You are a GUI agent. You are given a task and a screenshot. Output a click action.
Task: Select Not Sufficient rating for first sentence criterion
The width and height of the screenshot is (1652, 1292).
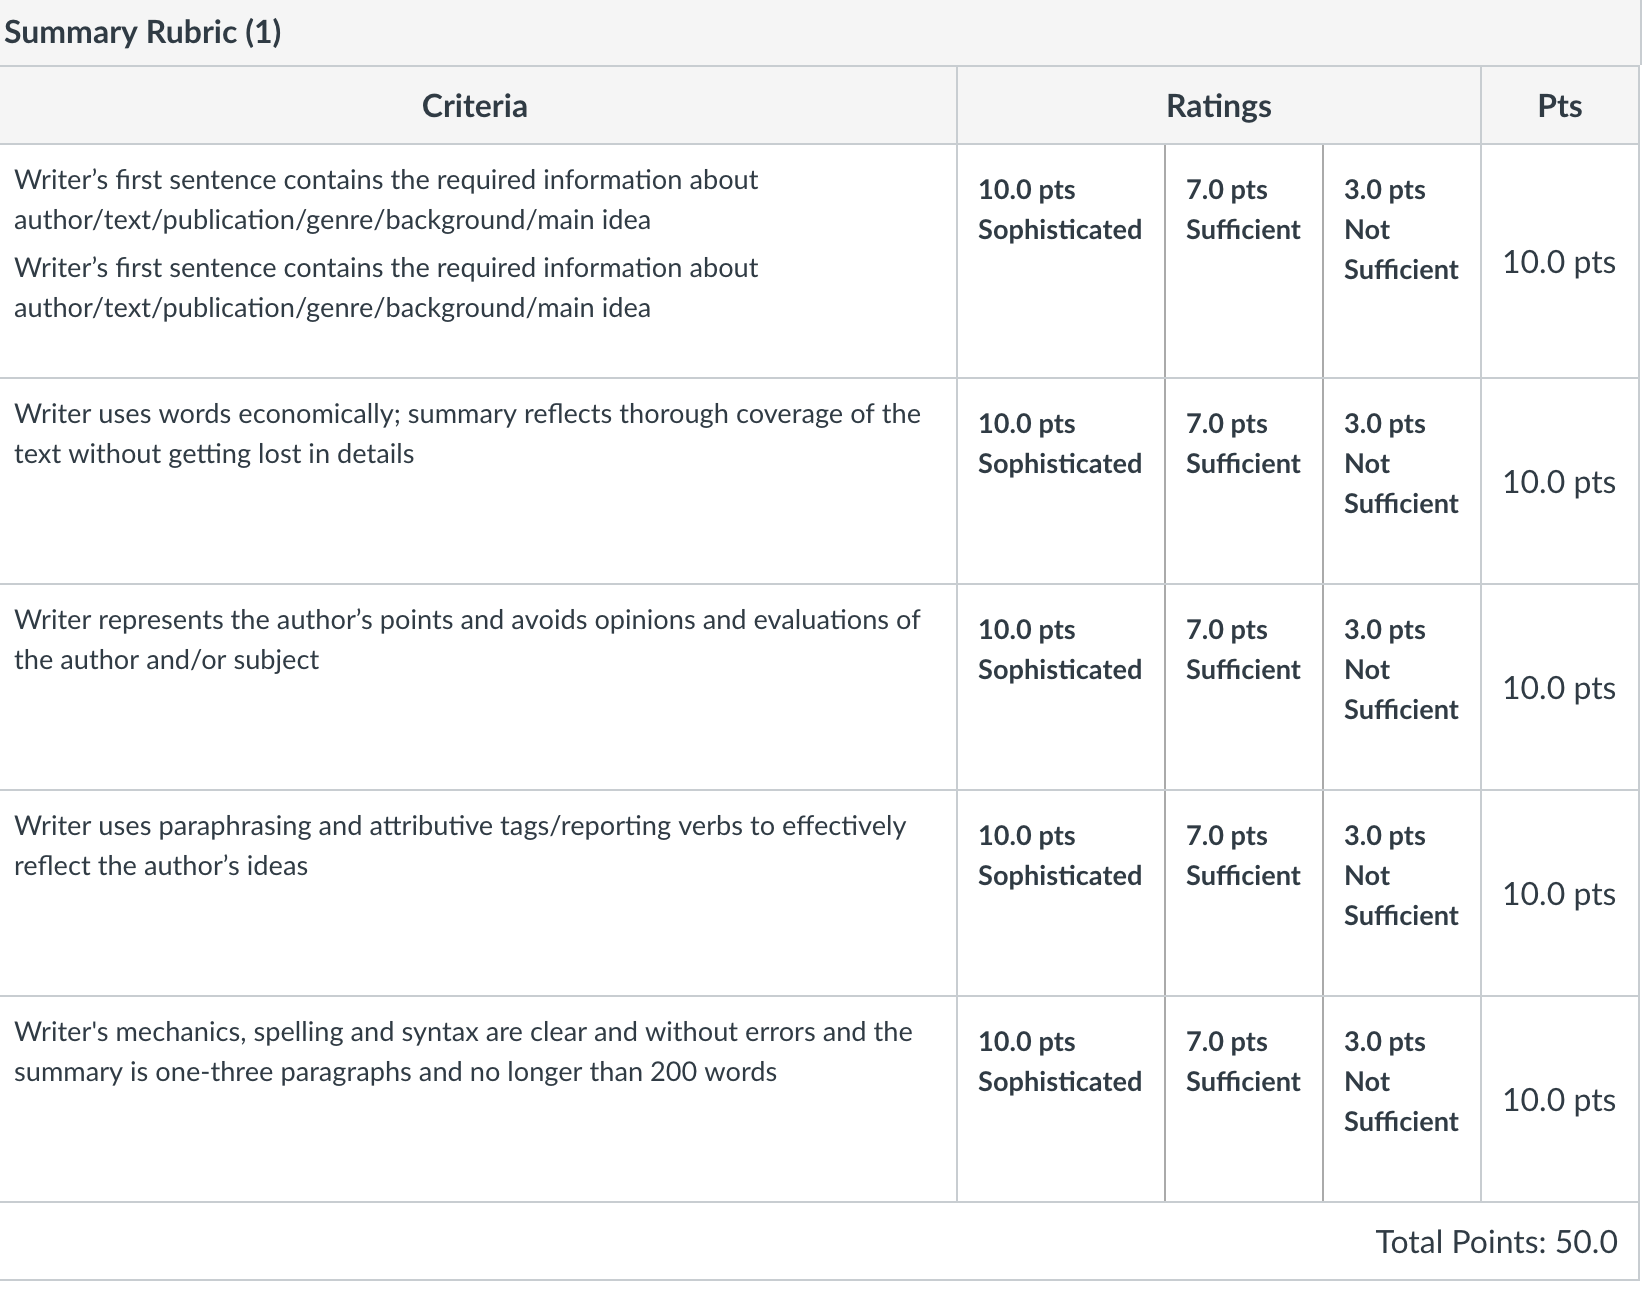pyautogui.click(x=1401, y=261)
